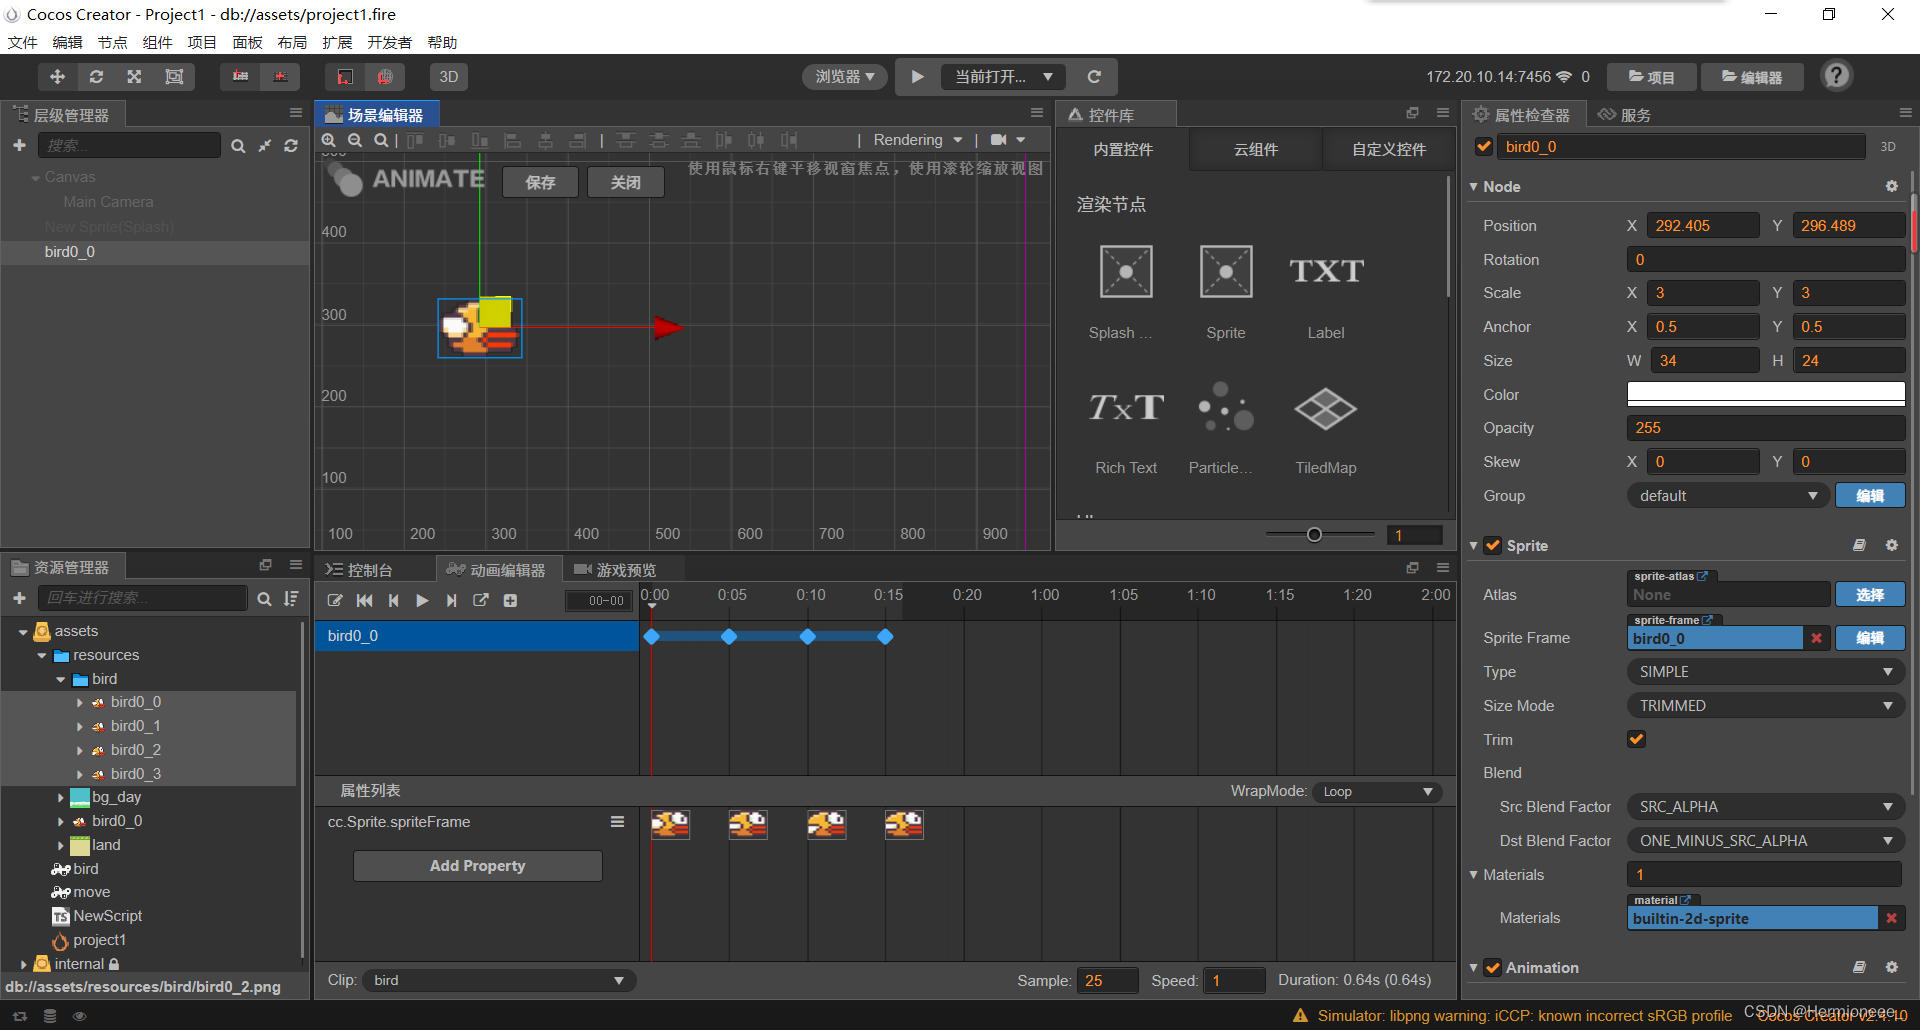1920x1030 pixels.
Task: Click hierarchy search magnifier icon
Action: pos(238,146)
